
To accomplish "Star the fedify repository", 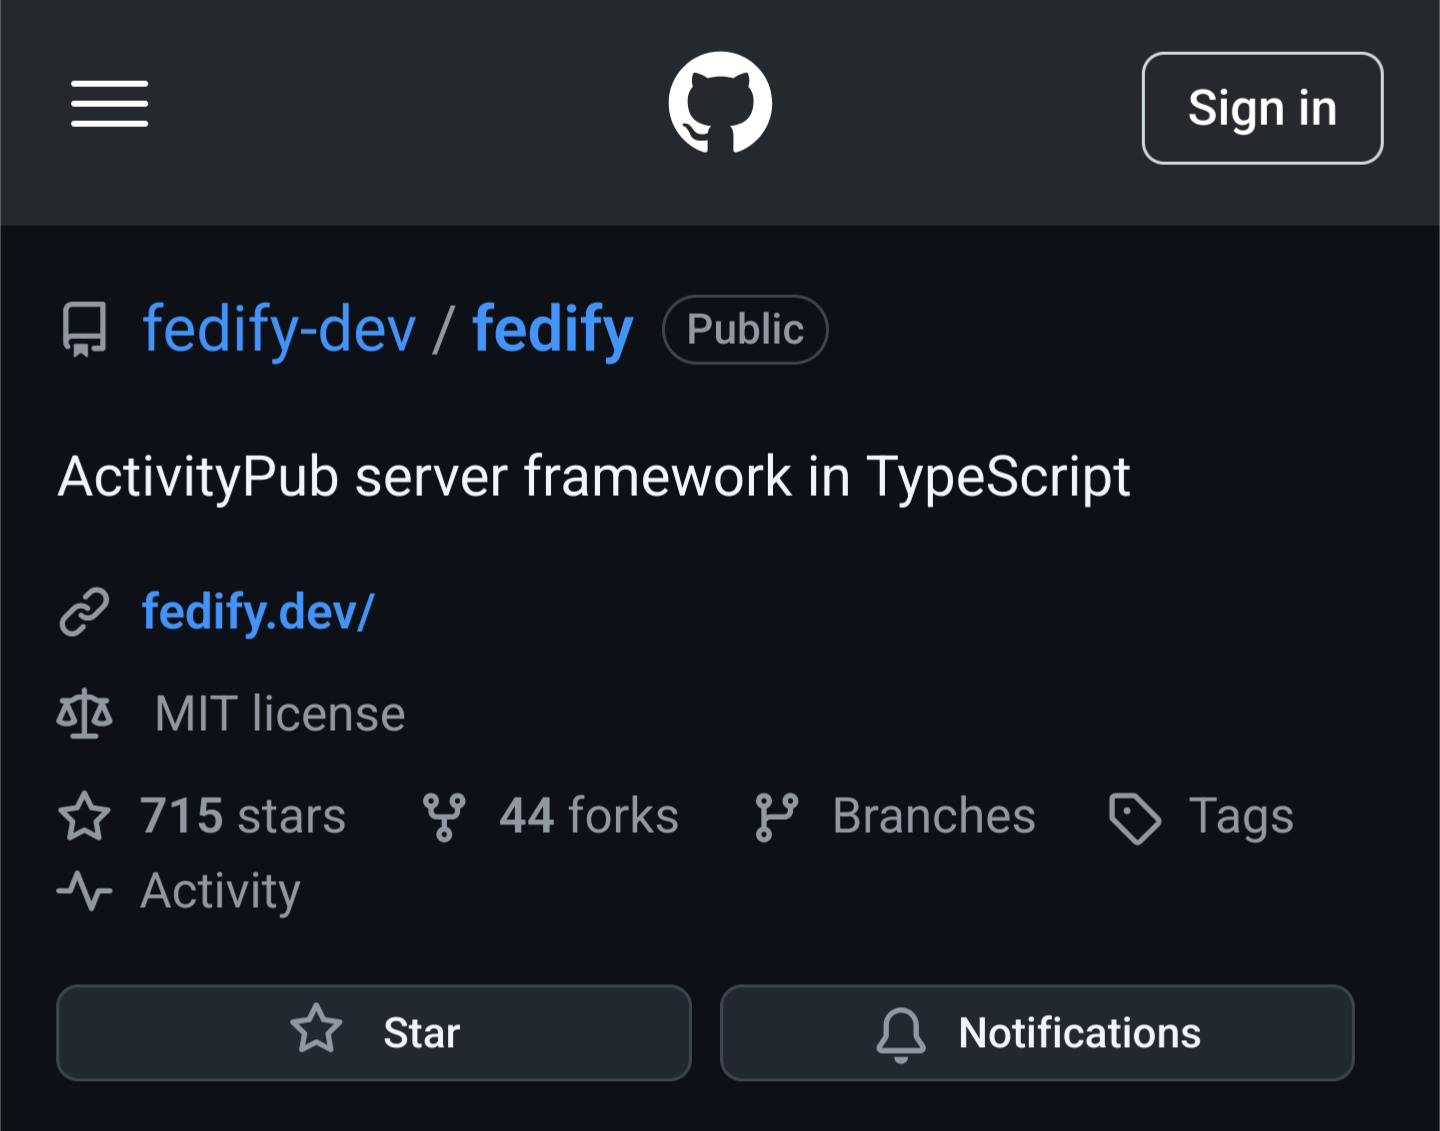I will 374,1033.
